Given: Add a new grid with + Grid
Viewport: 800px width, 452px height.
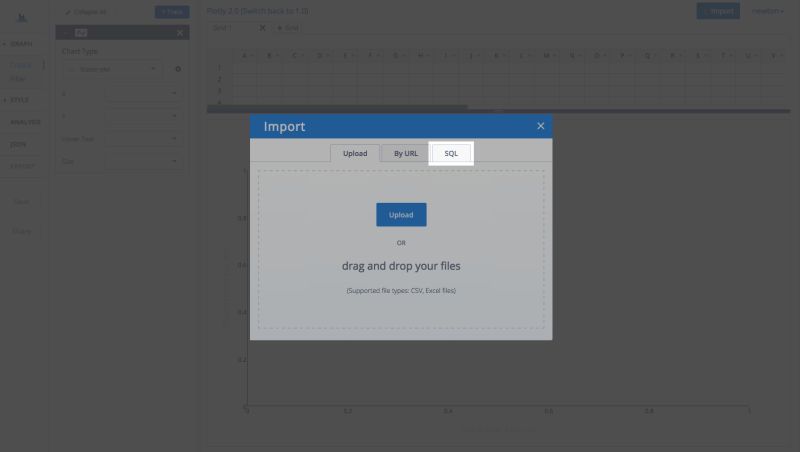Looking at the screenshot, I should tap(288, 28).
